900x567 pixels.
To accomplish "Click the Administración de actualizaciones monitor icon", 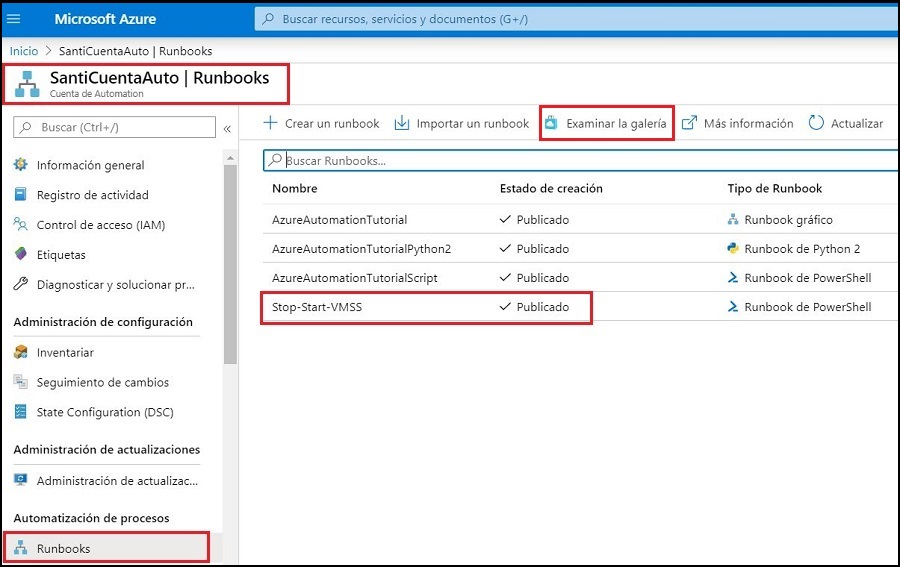I will pyautogui.click(x=21, y=480).
